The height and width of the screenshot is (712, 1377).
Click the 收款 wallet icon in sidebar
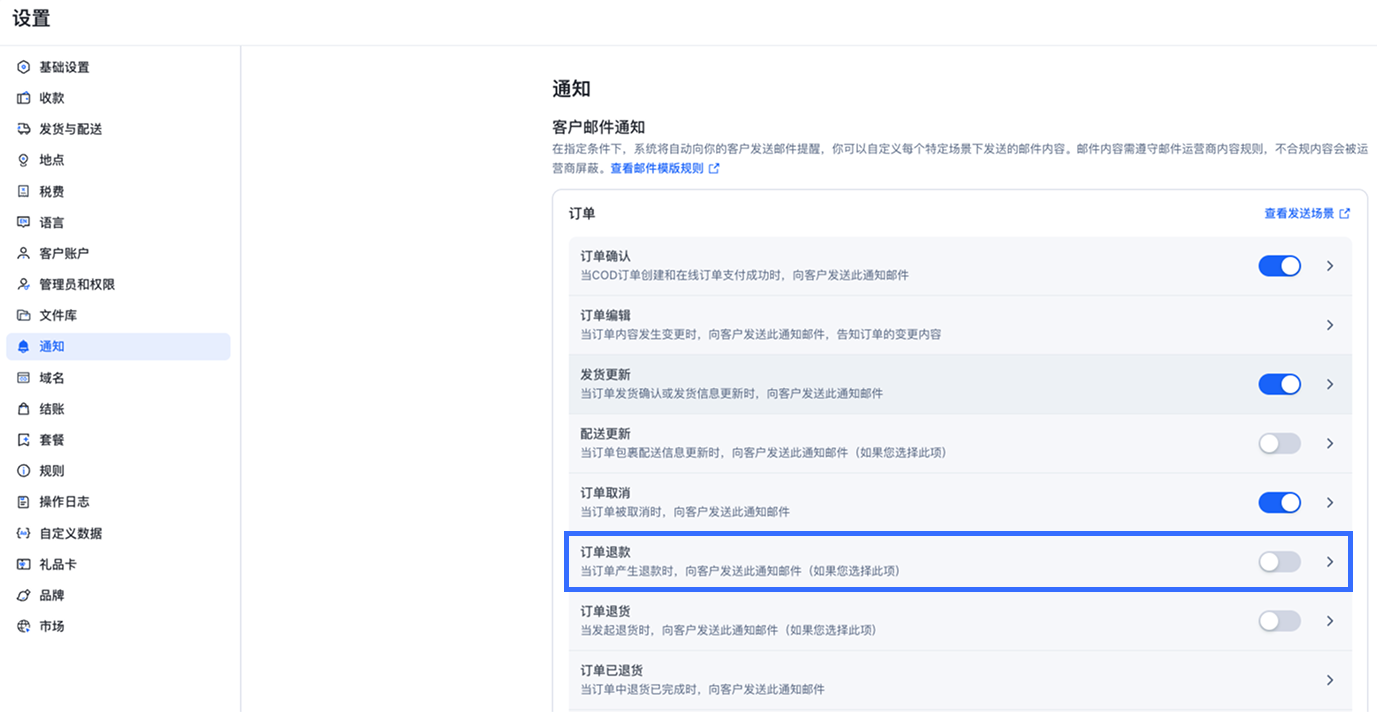pyautogui.click(x=24, y=98)
